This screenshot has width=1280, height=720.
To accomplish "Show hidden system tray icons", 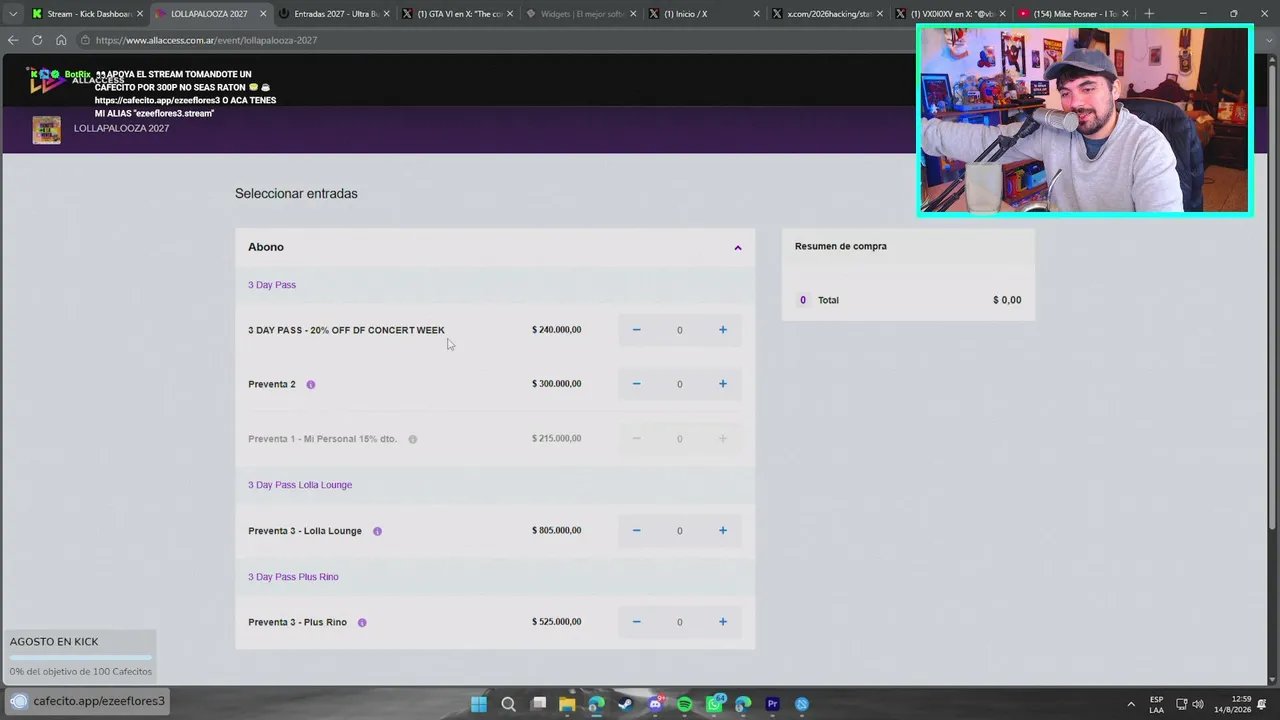I will tap(1131, 704).
